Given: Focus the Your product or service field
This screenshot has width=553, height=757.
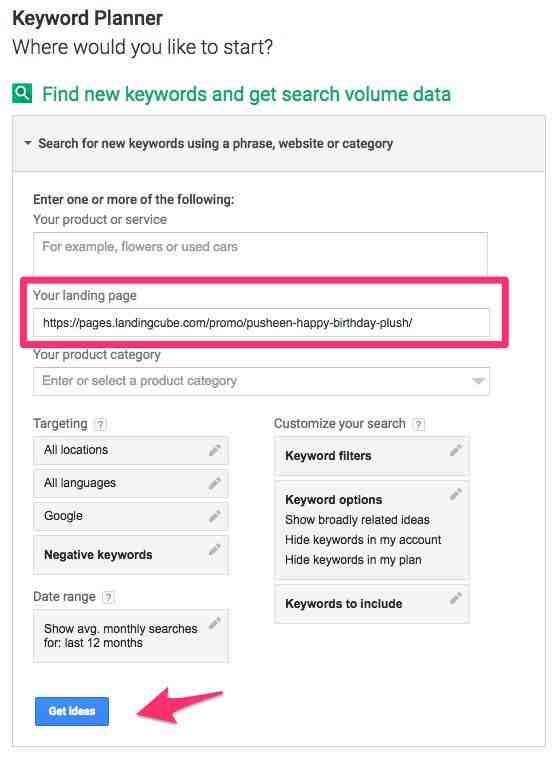Looking at the screenshot, I should point(260,254).
